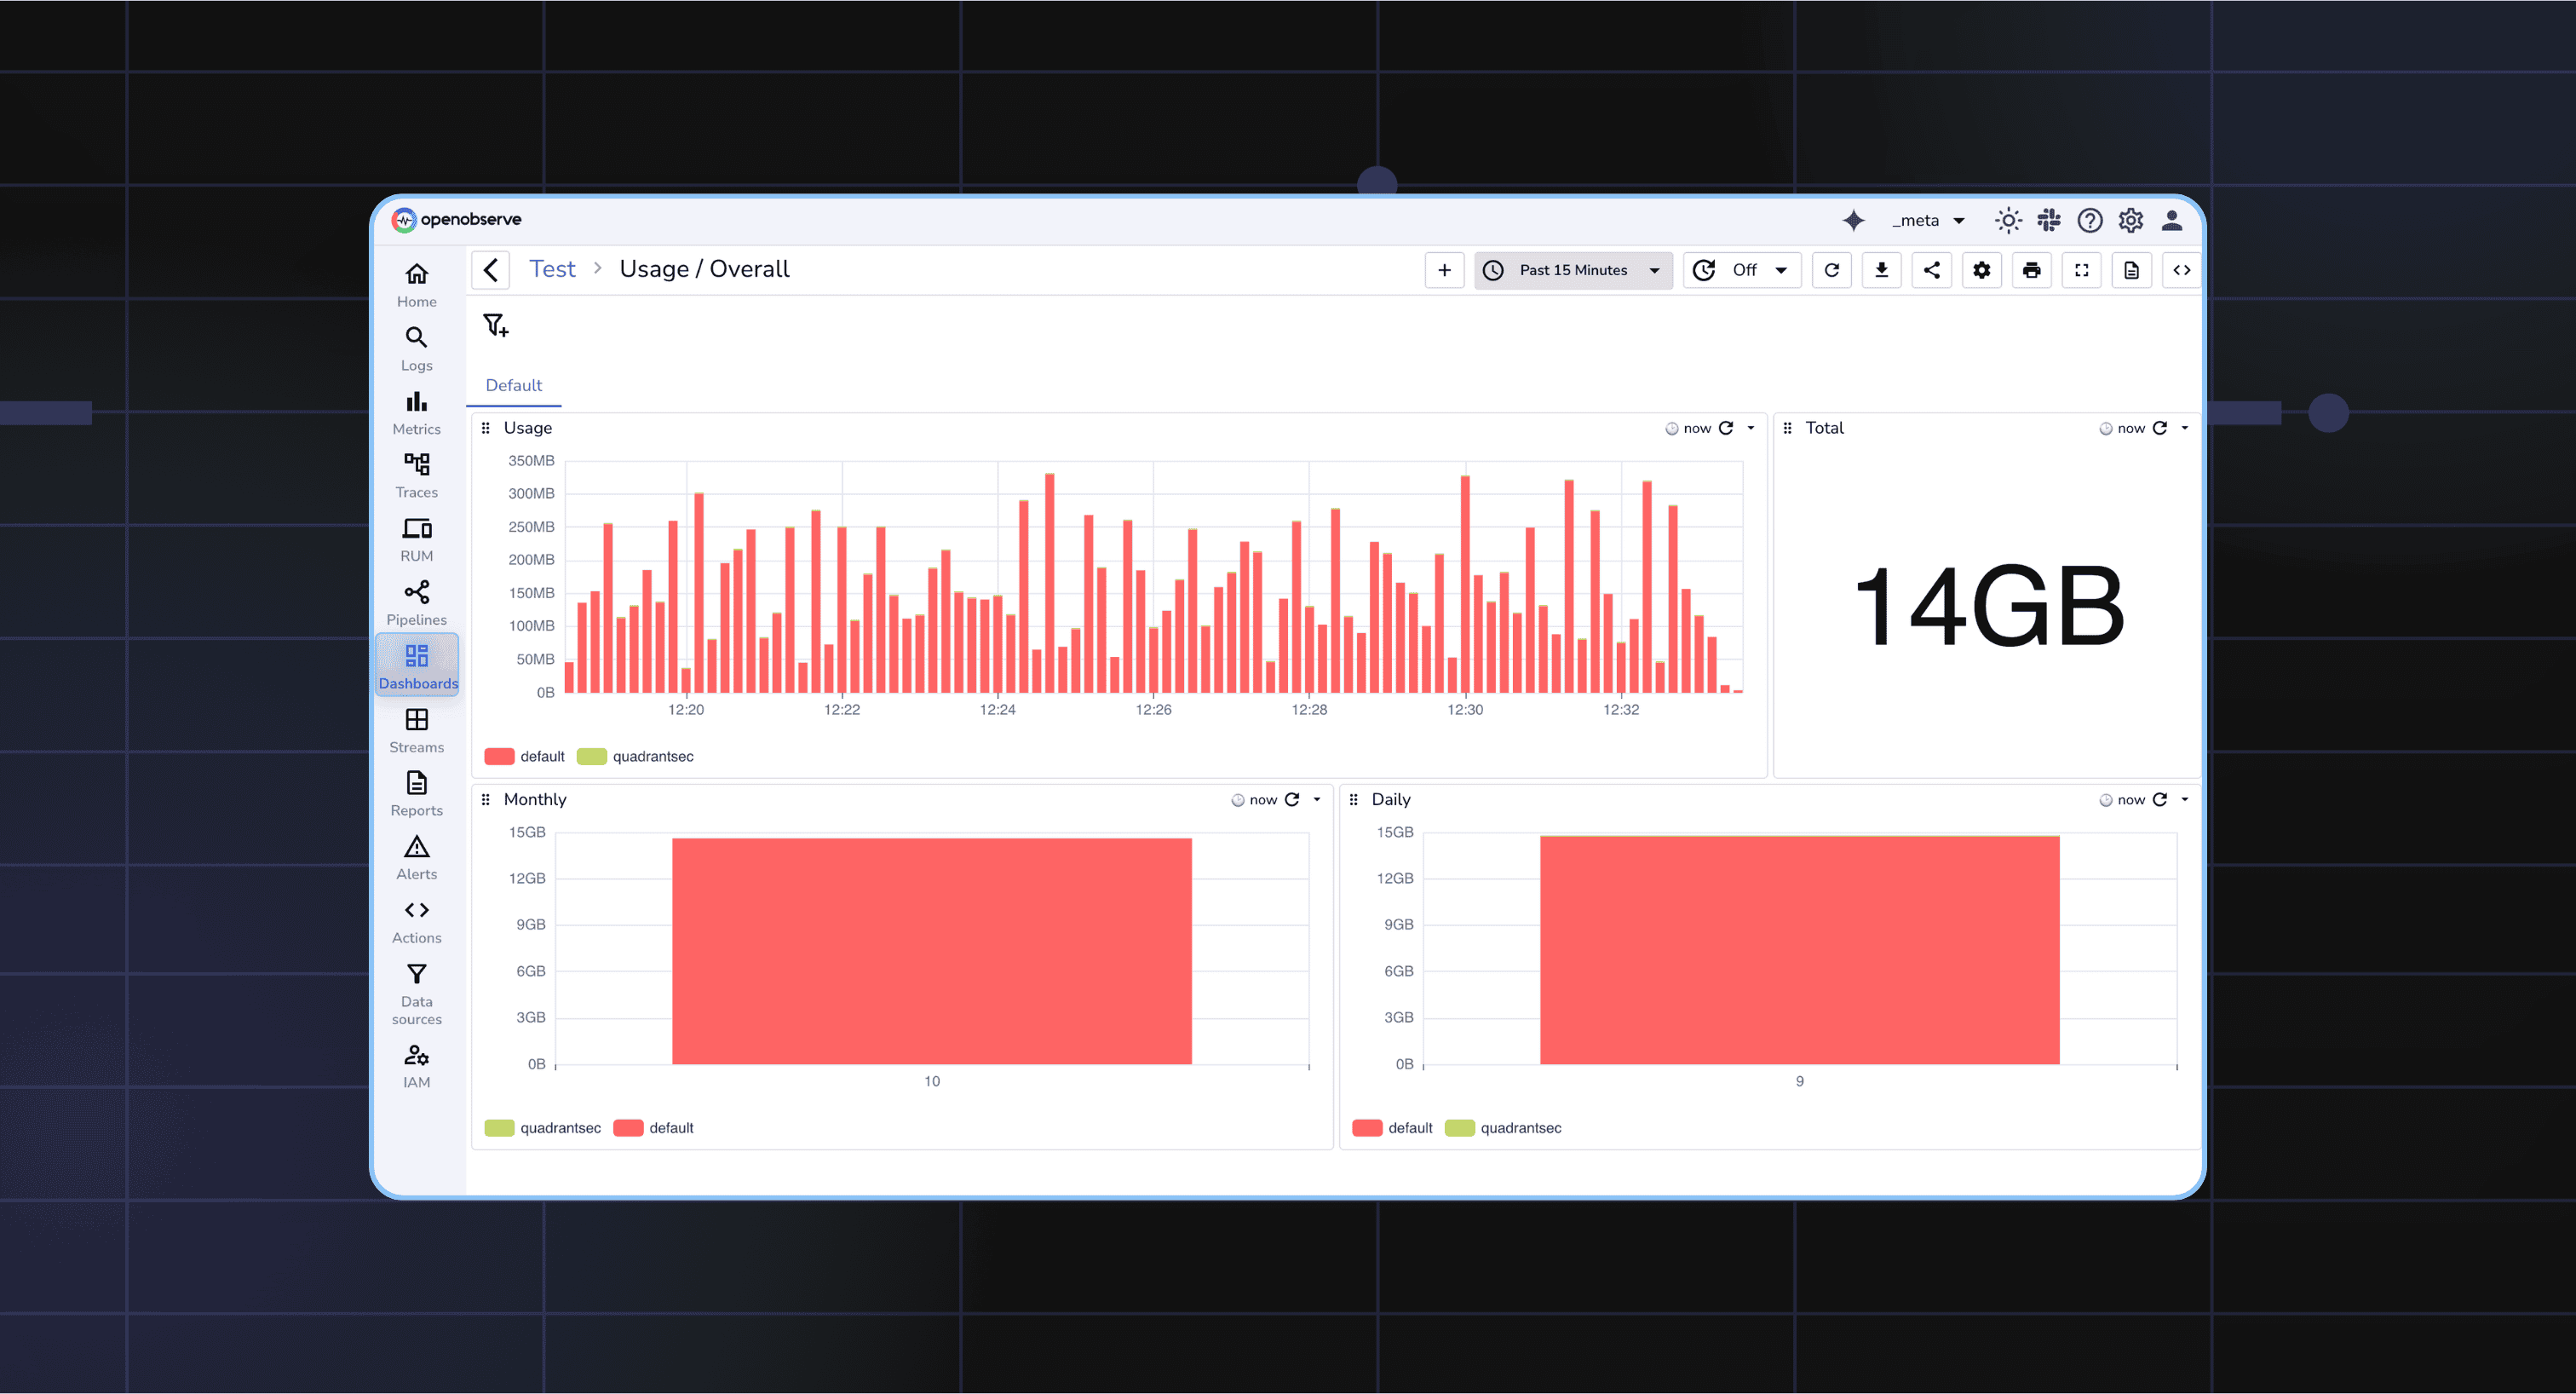Add a new panel with the plus button
This screenshot has height=1394, width=2576.
click(1444, 270)
